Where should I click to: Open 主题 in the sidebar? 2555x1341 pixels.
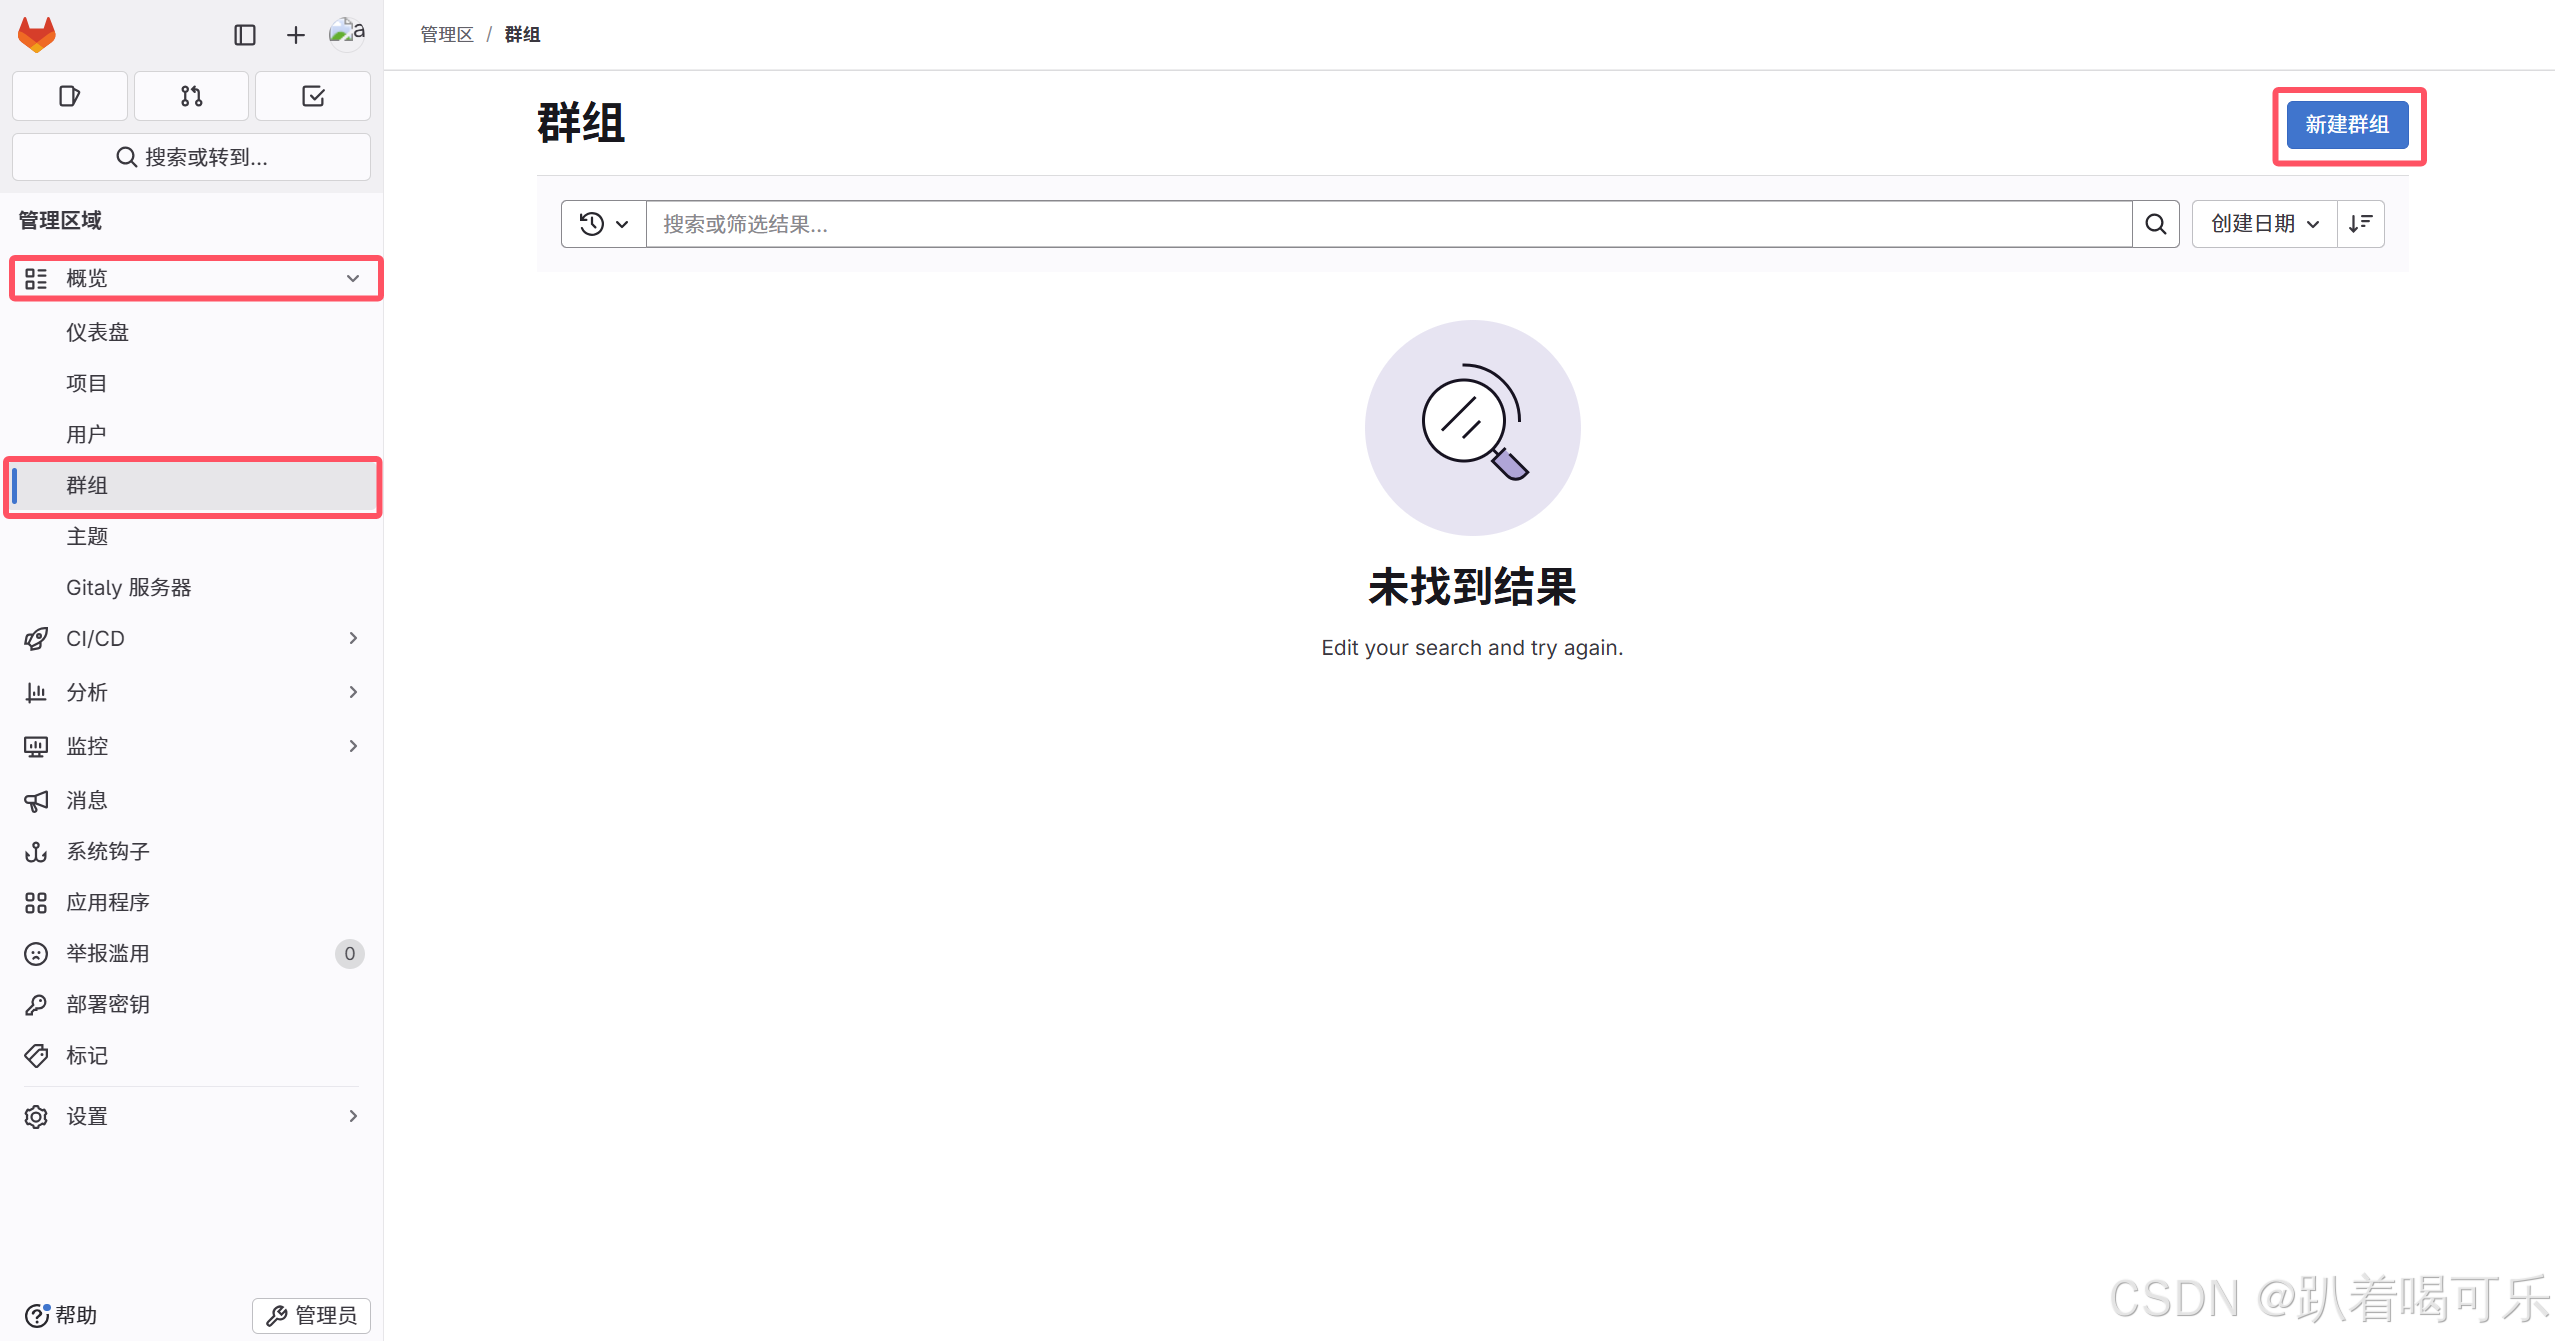click(x=86, y=537)
